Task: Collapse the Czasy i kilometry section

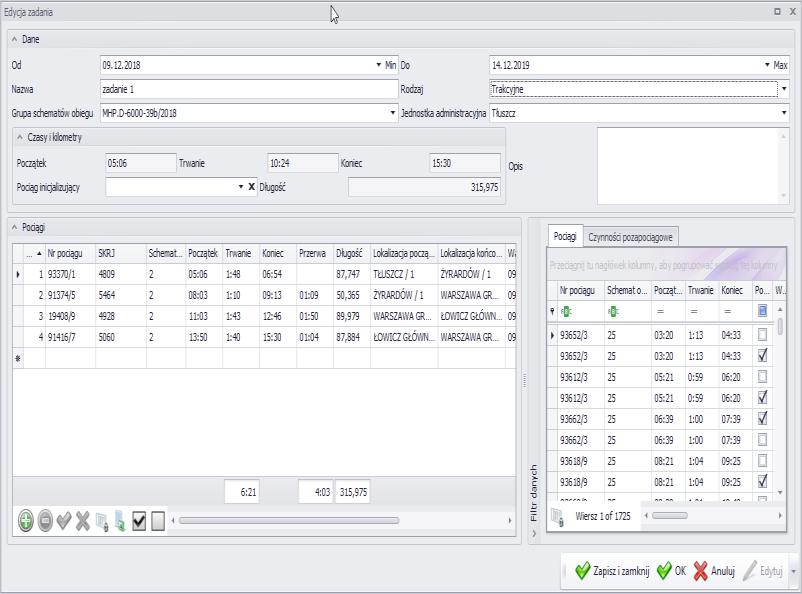Action: click(x=19, y=137)
